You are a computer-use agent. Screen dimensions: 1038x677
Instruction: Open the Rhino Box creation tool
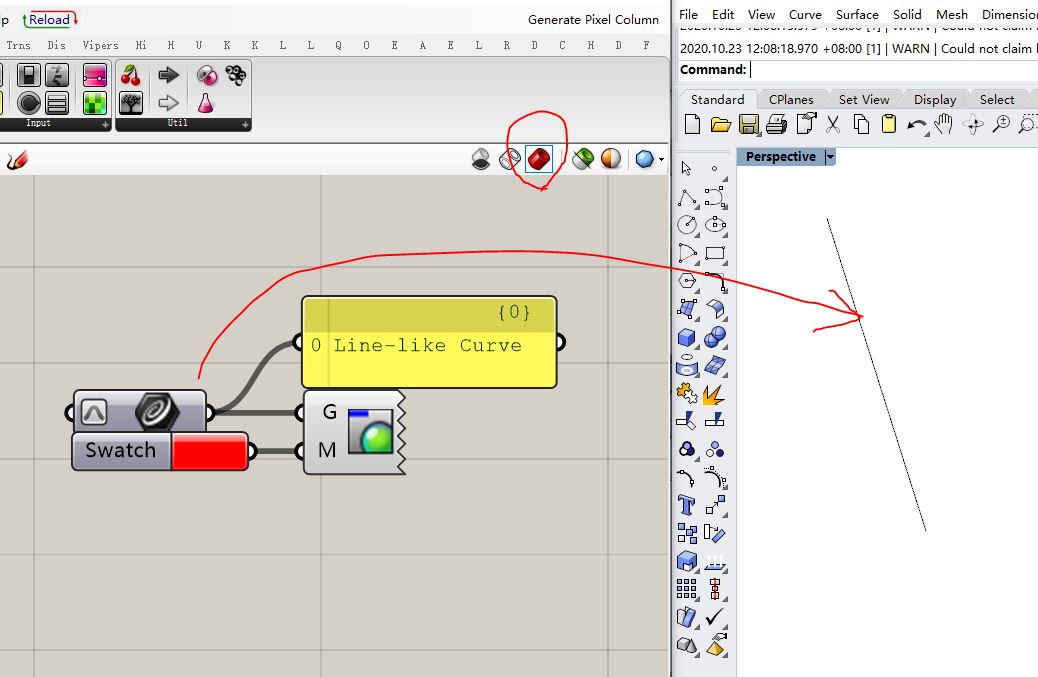point(687,337)
